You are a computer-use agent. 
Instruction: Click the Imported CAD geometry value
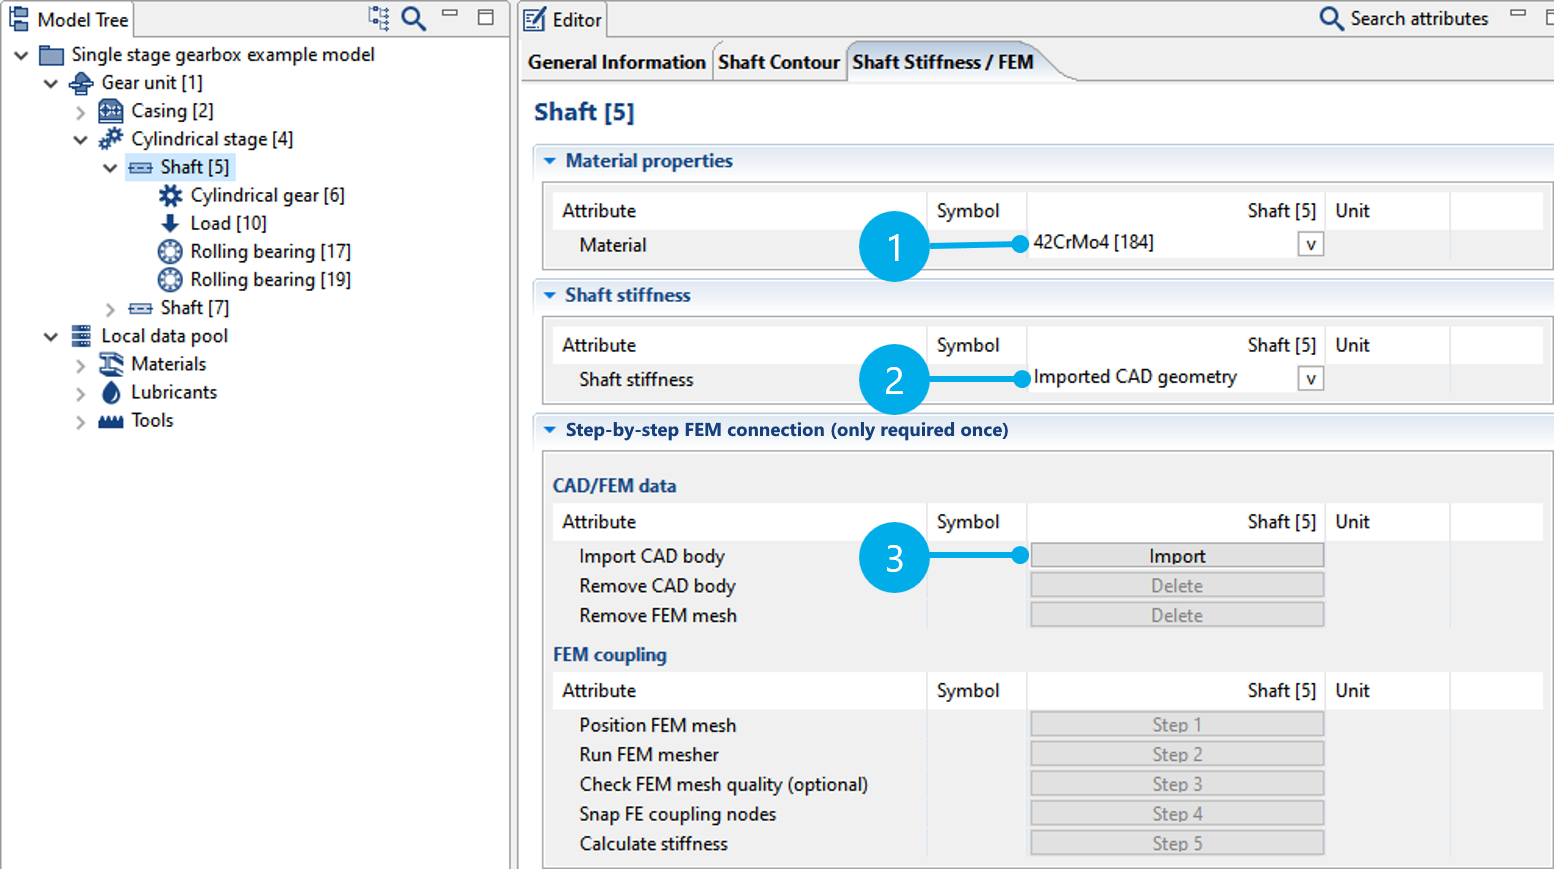[1135, 377]
